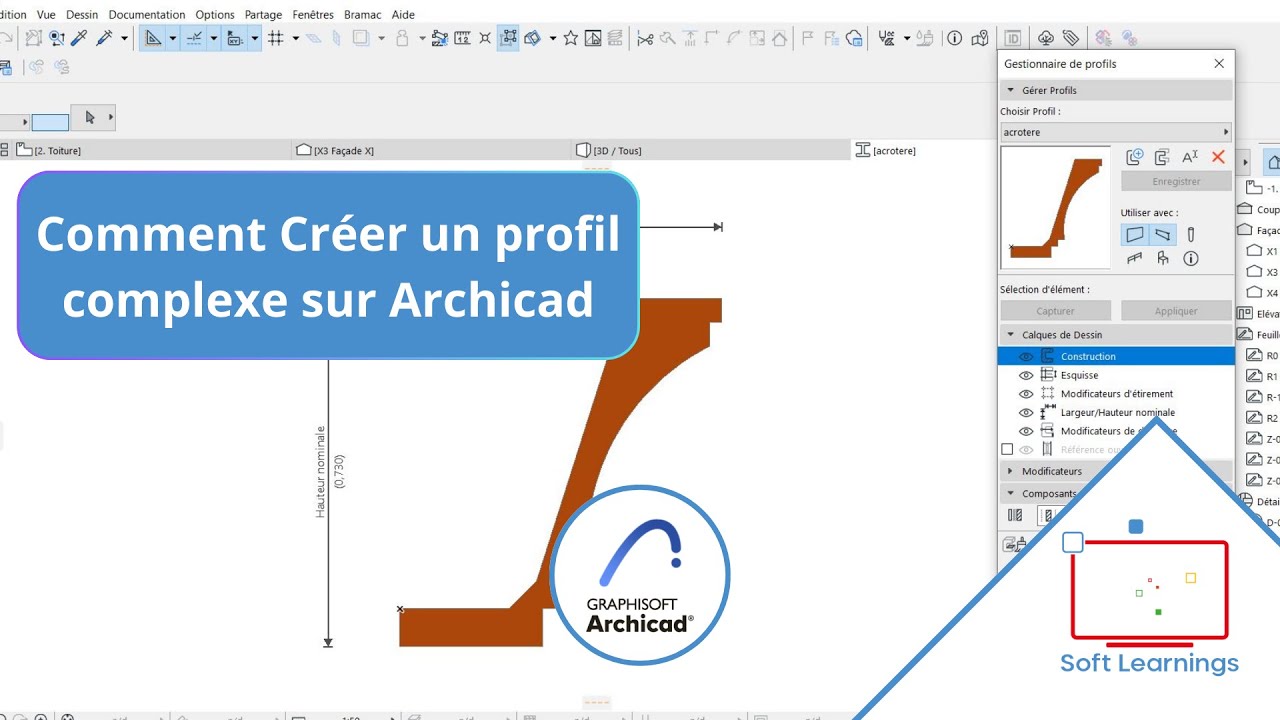
Task: Click the cloud tree BIMcloud icon
Action: (1046, 38)
